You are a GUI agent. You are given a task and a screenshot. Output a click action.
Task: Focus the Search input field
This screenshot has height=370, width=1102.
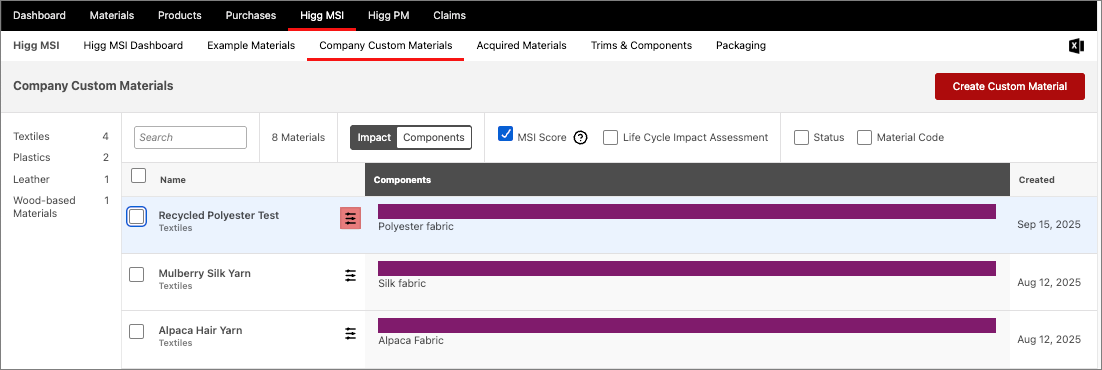(x=190, y=138)
